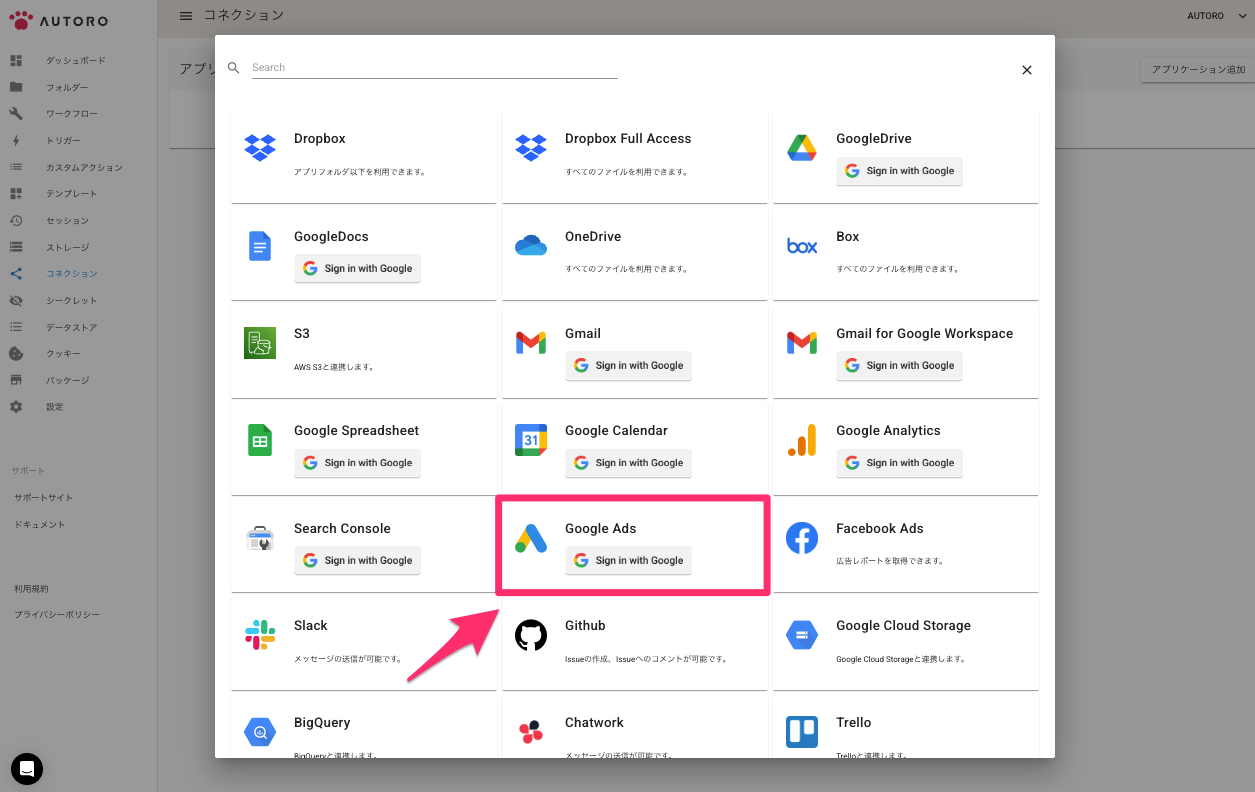This screenshot has height=792, width=1255.
Task: Open ストレージ in the sidebar
Action: coord(67,248)
